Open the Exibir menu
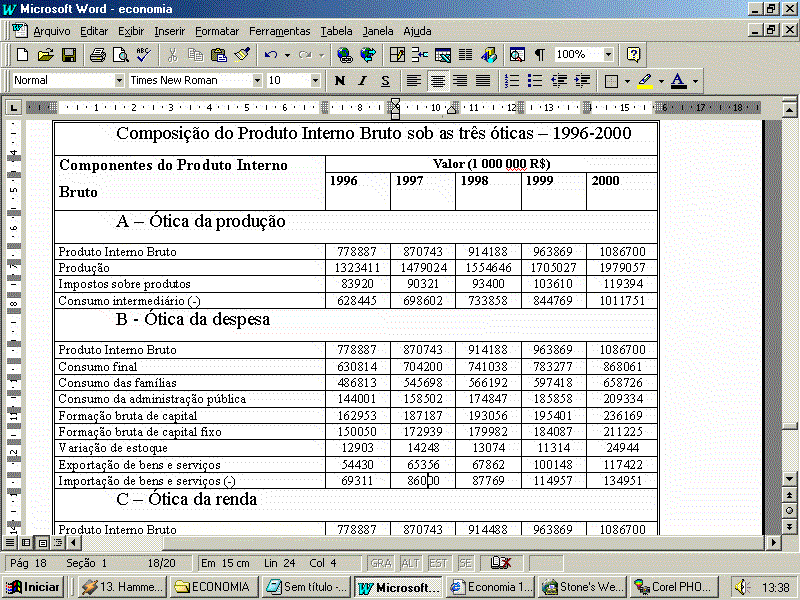Image resolution: width=800 pixels, height=600 pixels. (131, 31)
